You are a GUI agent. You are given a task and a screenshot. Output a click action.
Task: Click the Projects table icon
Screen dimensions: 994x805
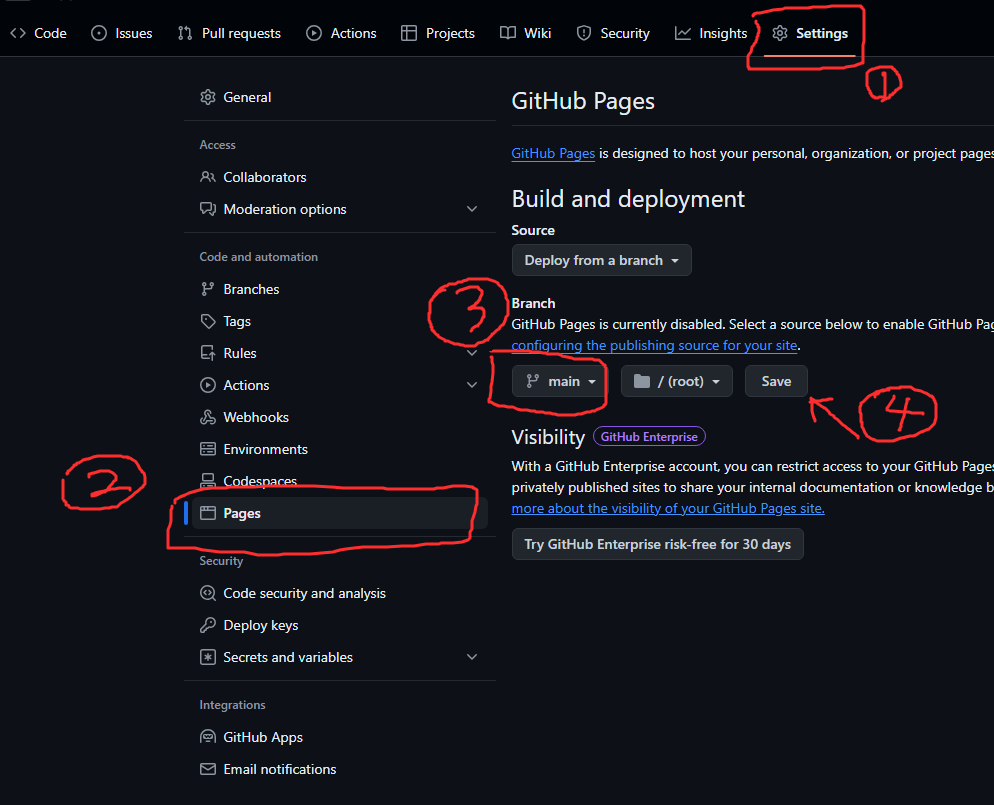[x=409, y=33]
